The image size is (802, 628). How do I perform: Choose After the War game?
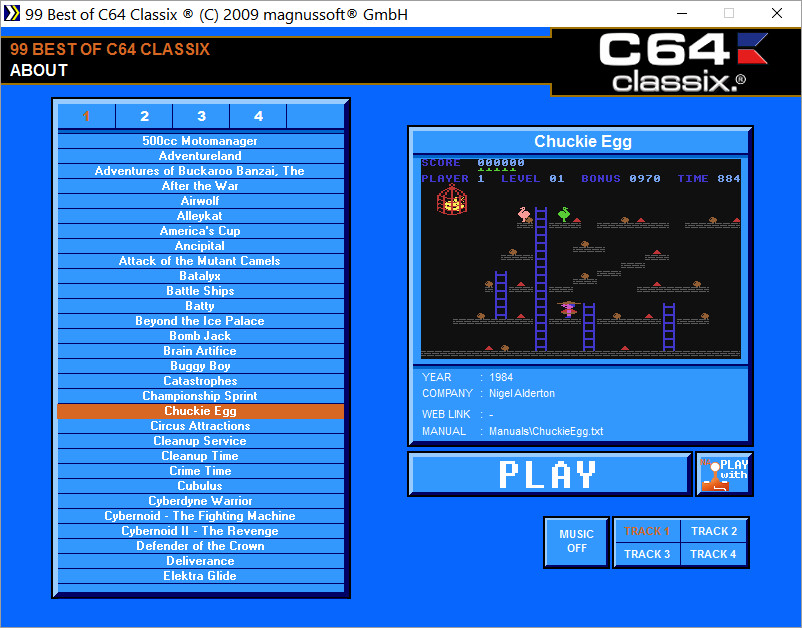(x=200, y=186)
